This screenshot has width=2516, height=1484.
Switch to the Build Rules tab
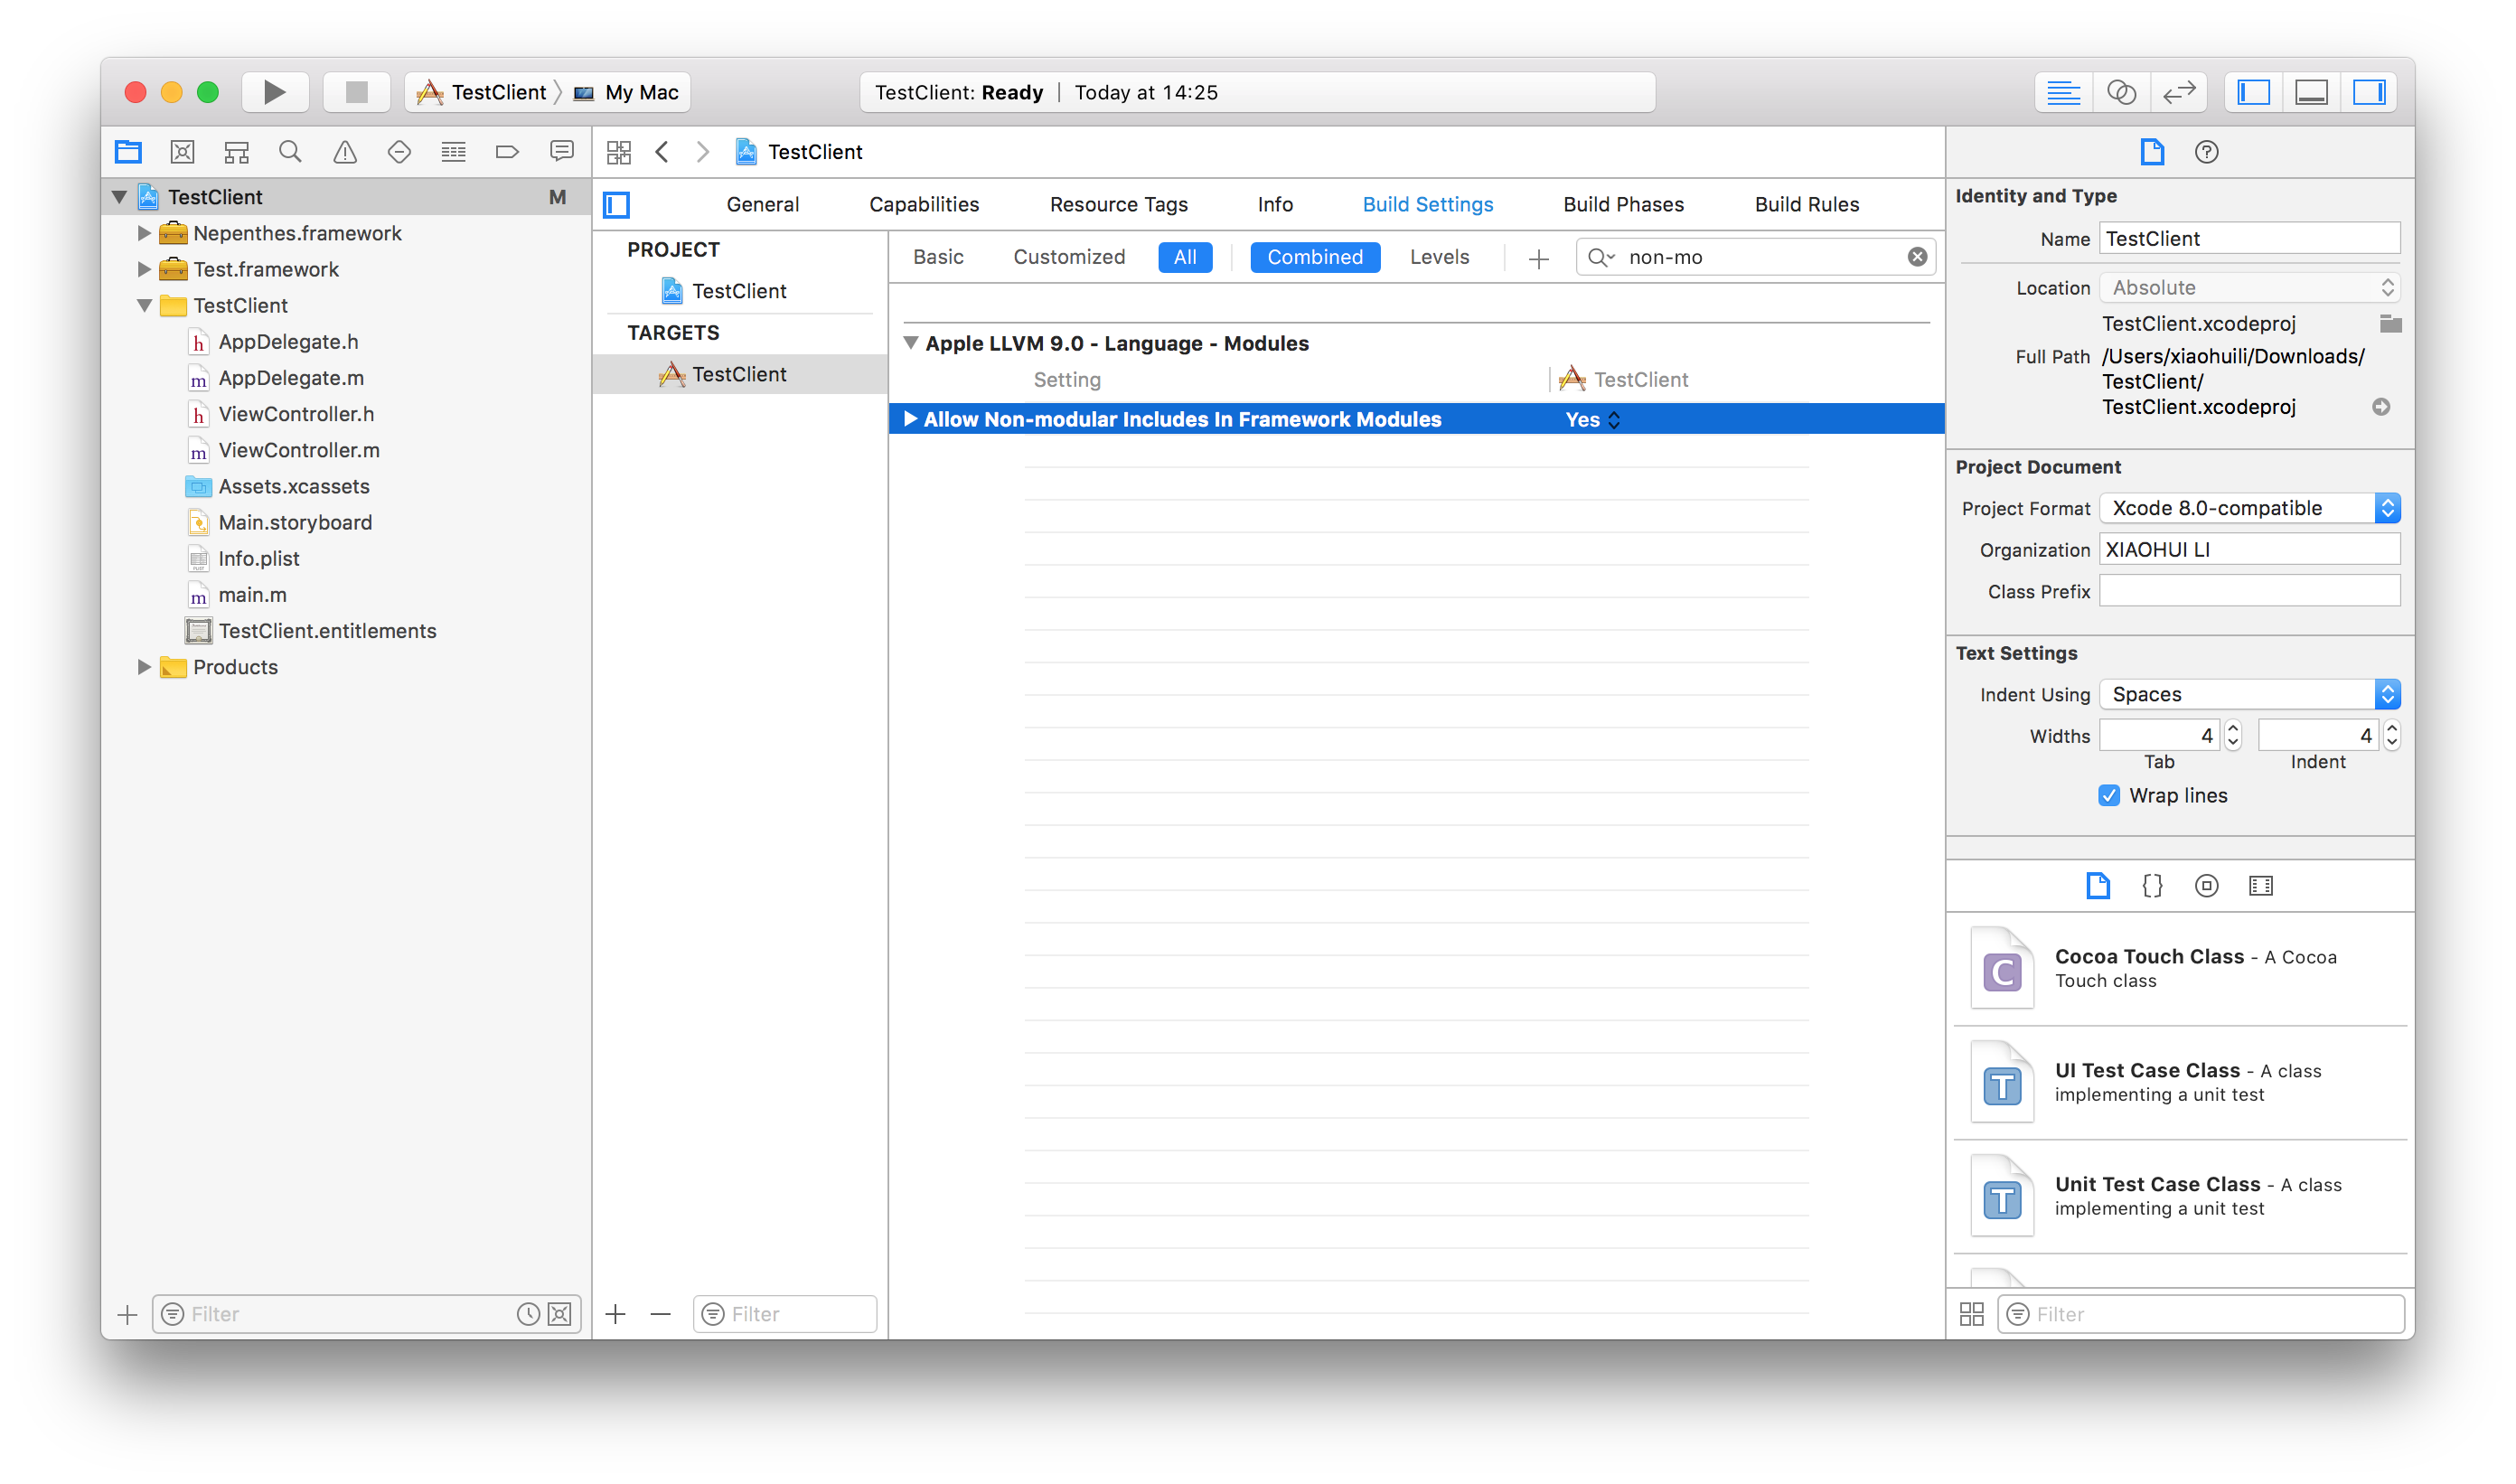pos(1807,204)
